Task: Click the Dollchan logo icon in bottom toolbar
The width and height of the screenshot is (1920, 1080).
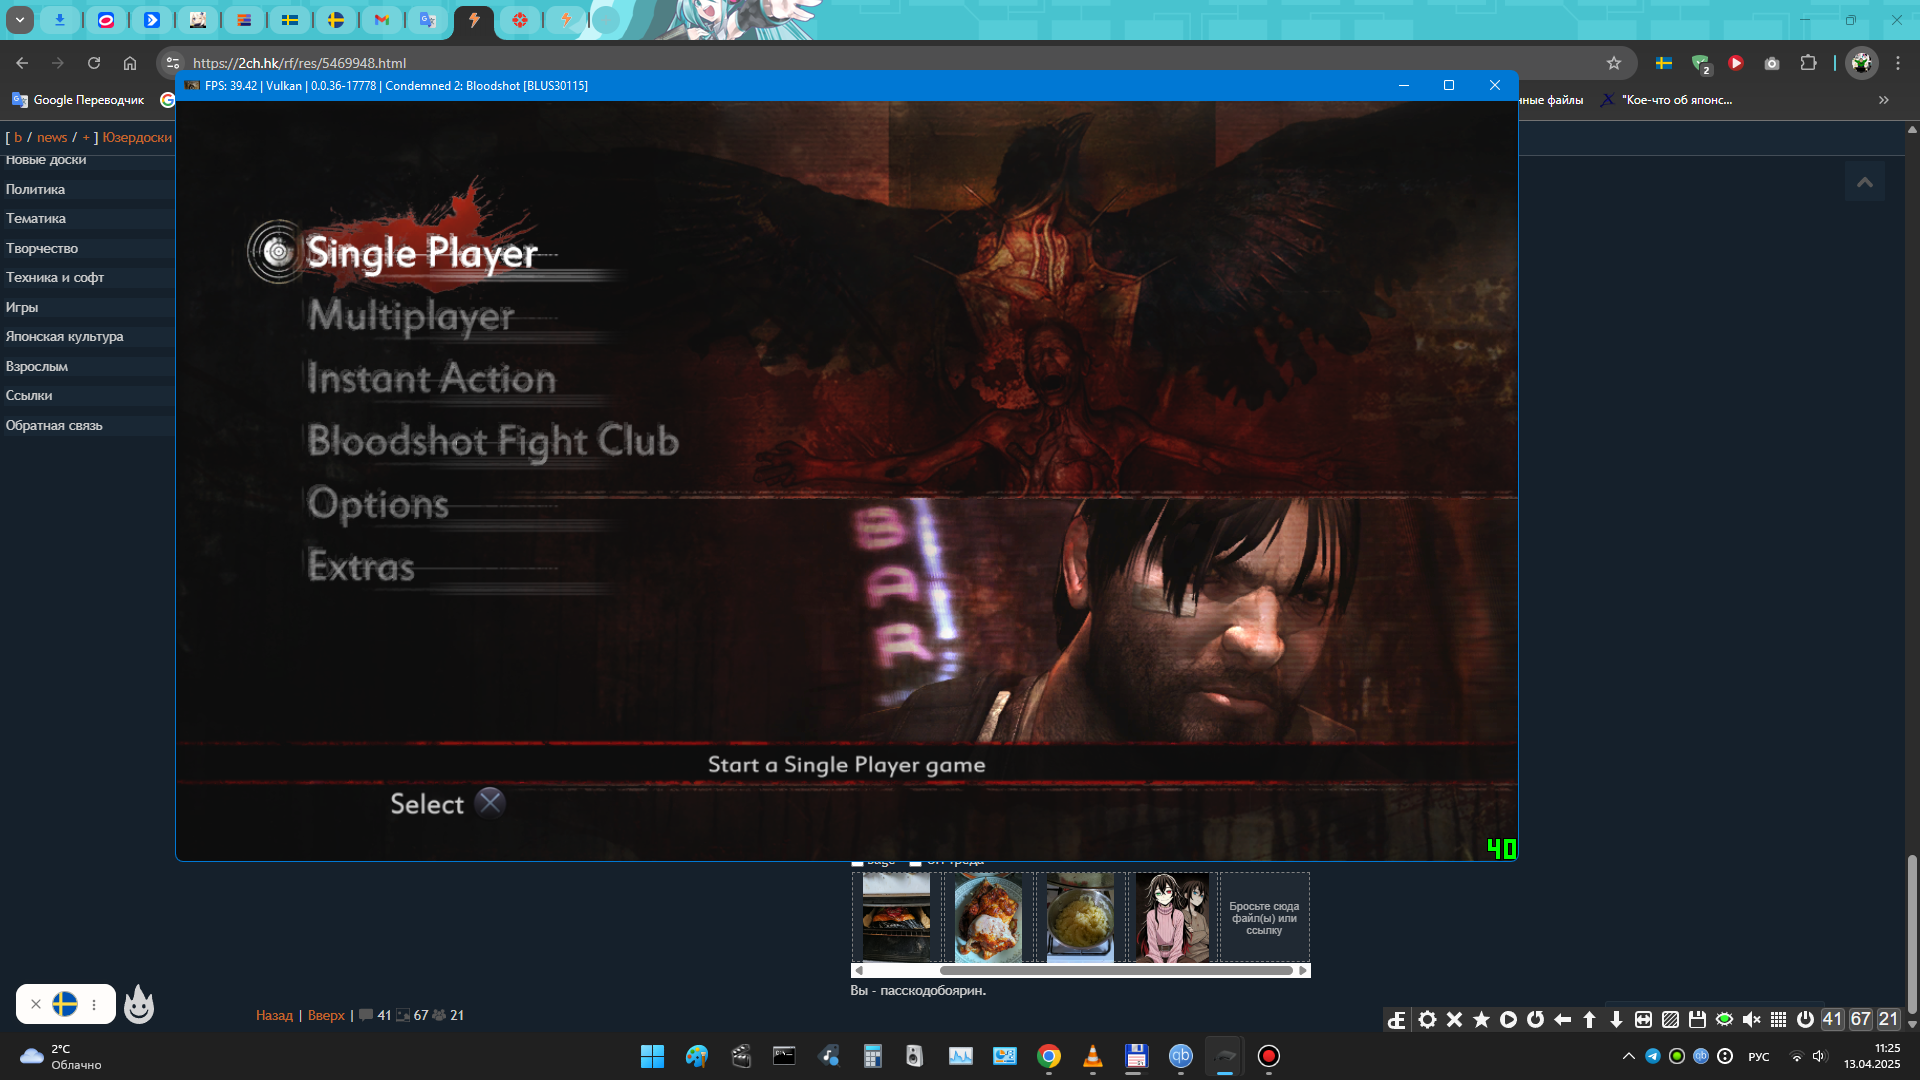Action: (x=1397, y=1019)
